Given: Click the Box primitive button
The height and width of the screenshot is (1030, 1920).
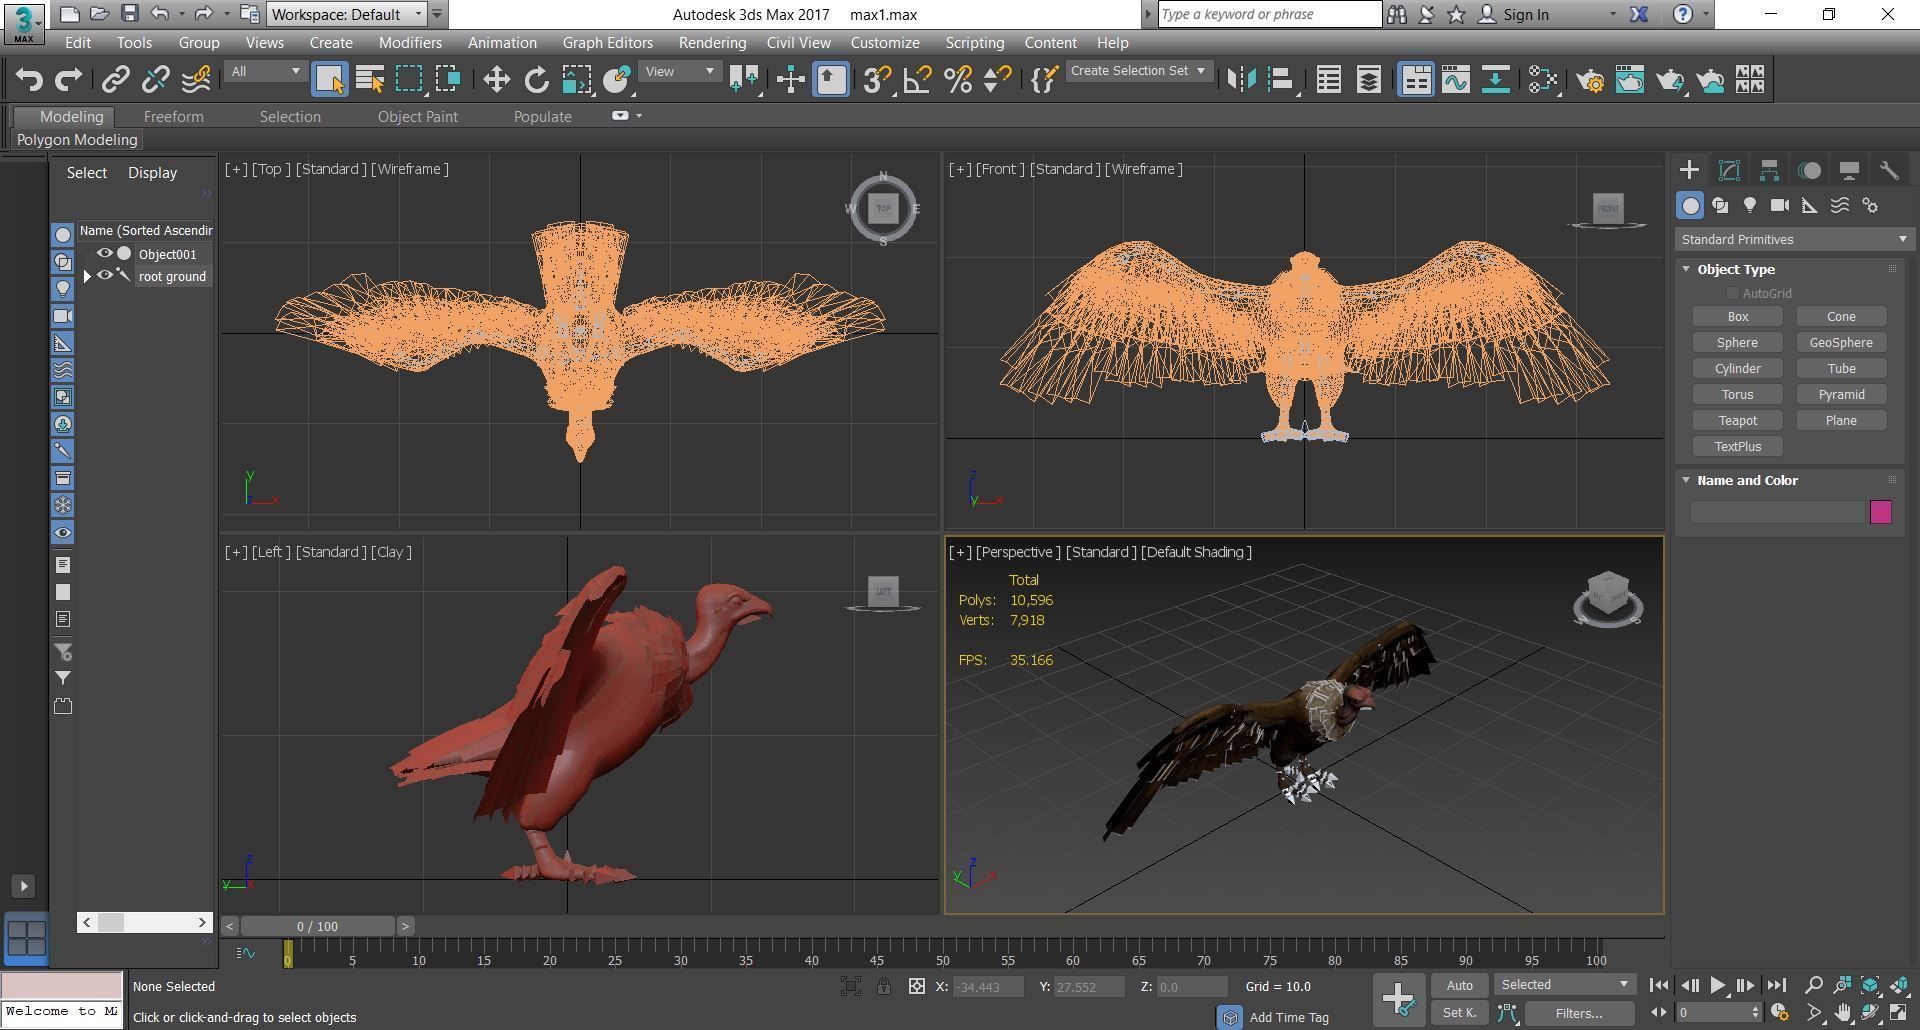Looking at the screenshot, I should pyautogui.click(x=1737, y=316).
